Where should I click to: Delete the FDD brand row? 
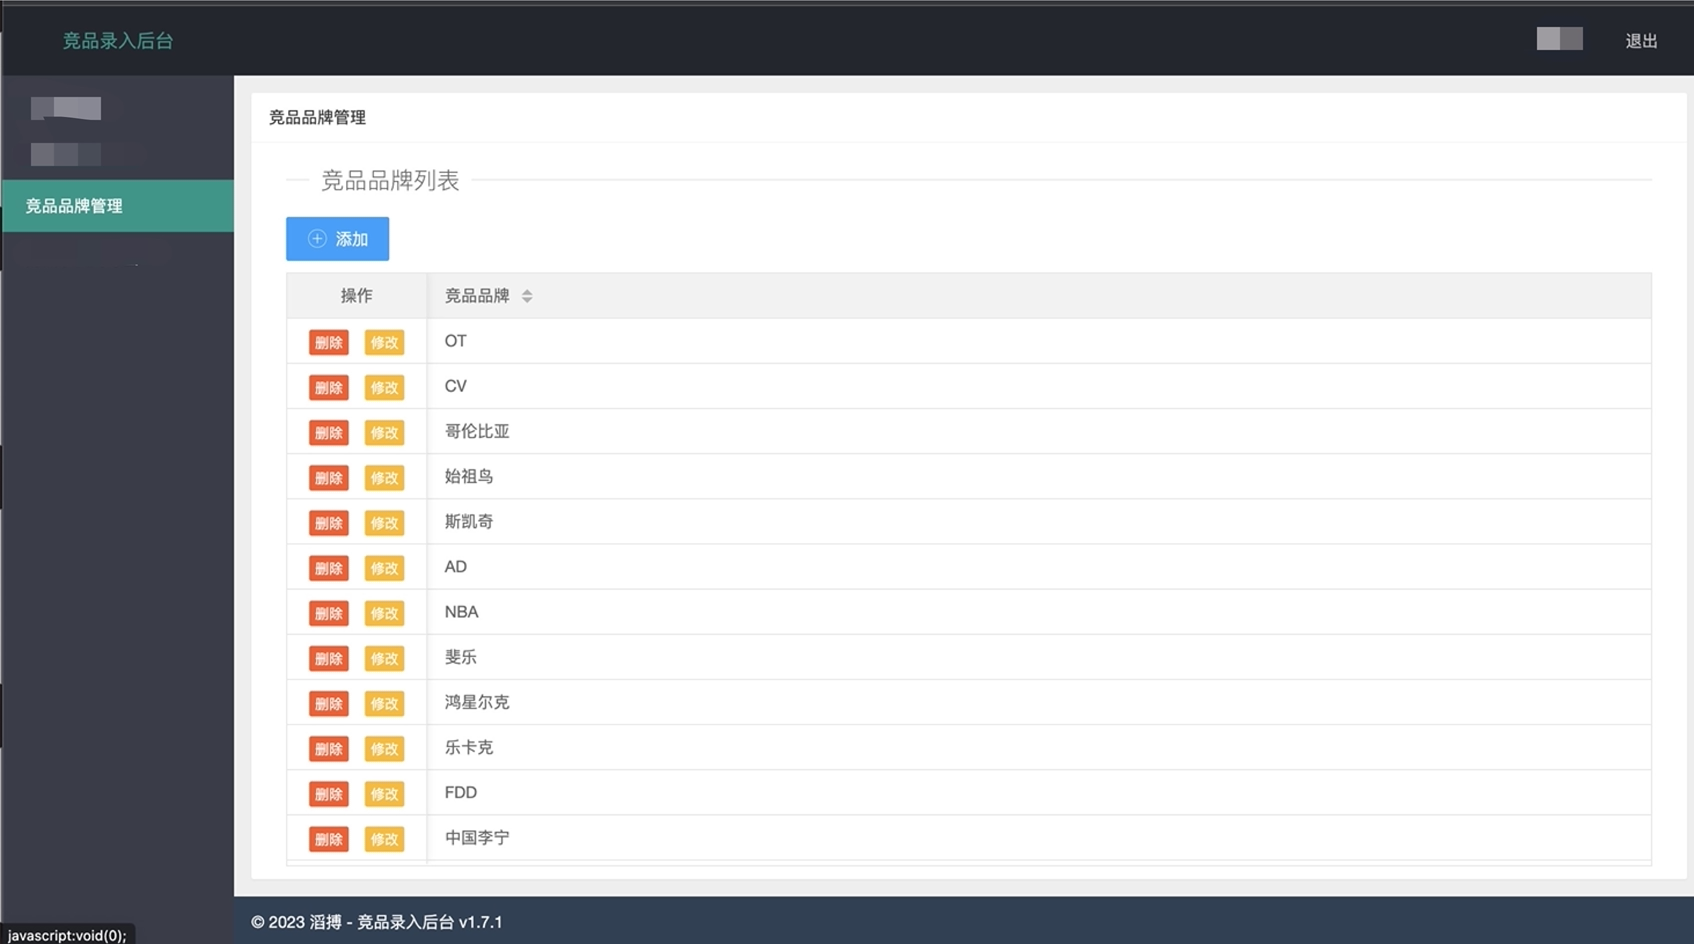pos(328,793)
